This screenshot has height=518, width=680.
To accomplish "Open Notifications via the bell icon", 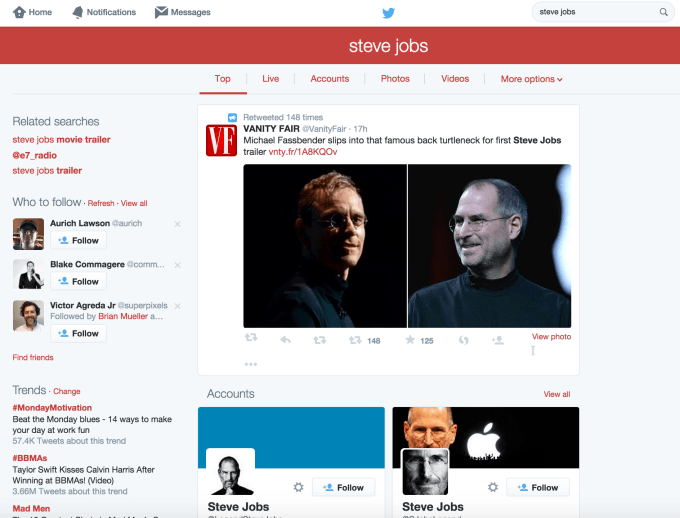I will (x=78, y=13).
